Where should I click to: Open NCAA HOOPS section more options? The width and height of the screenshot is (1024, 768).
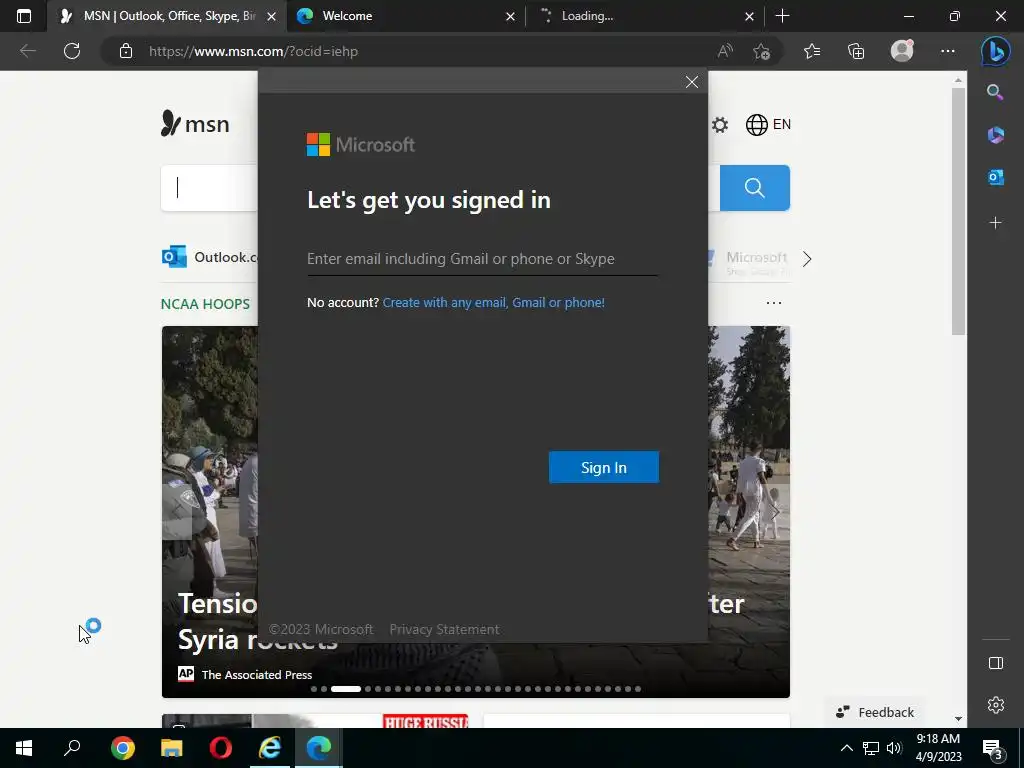(x=774, y=303)
